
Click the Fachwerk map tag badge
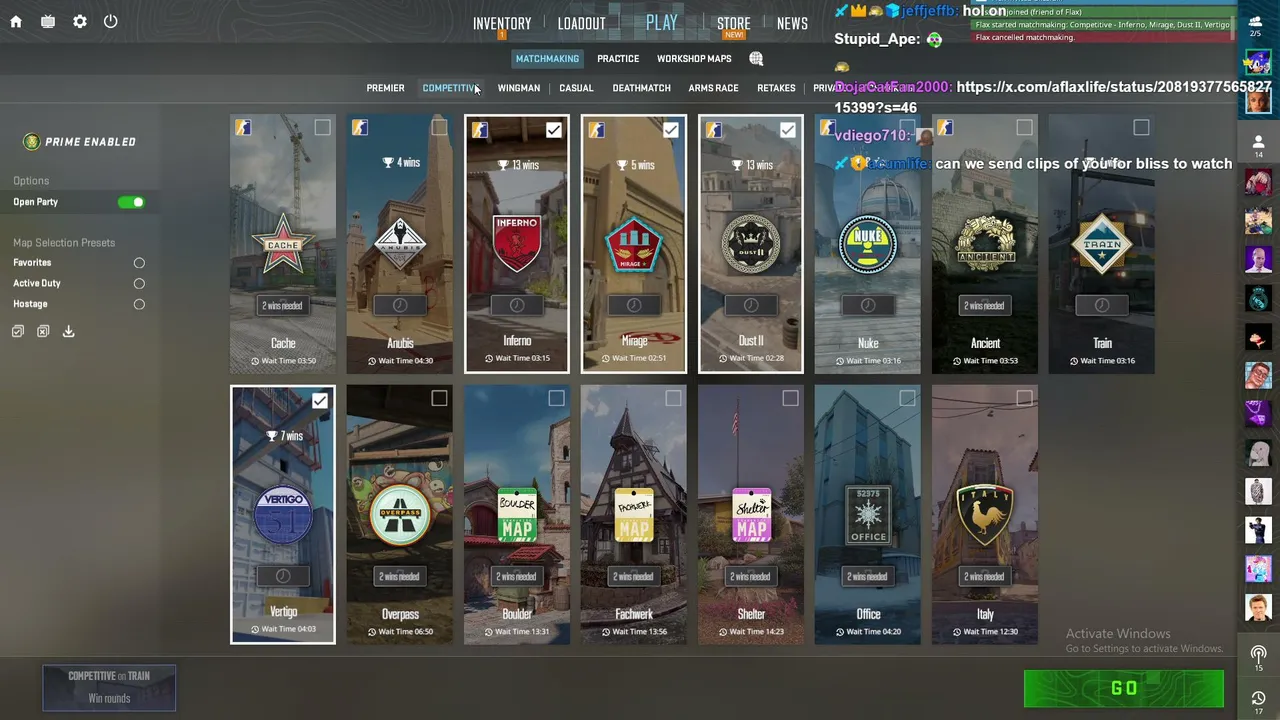[x=634, y=515]
